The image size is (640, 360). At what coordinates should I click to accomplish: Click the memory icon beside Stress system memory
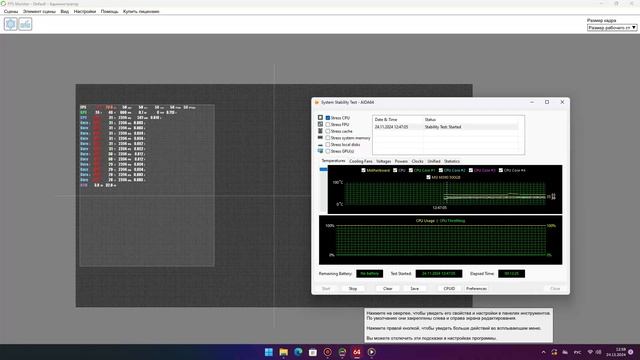[x=320, y=138]
